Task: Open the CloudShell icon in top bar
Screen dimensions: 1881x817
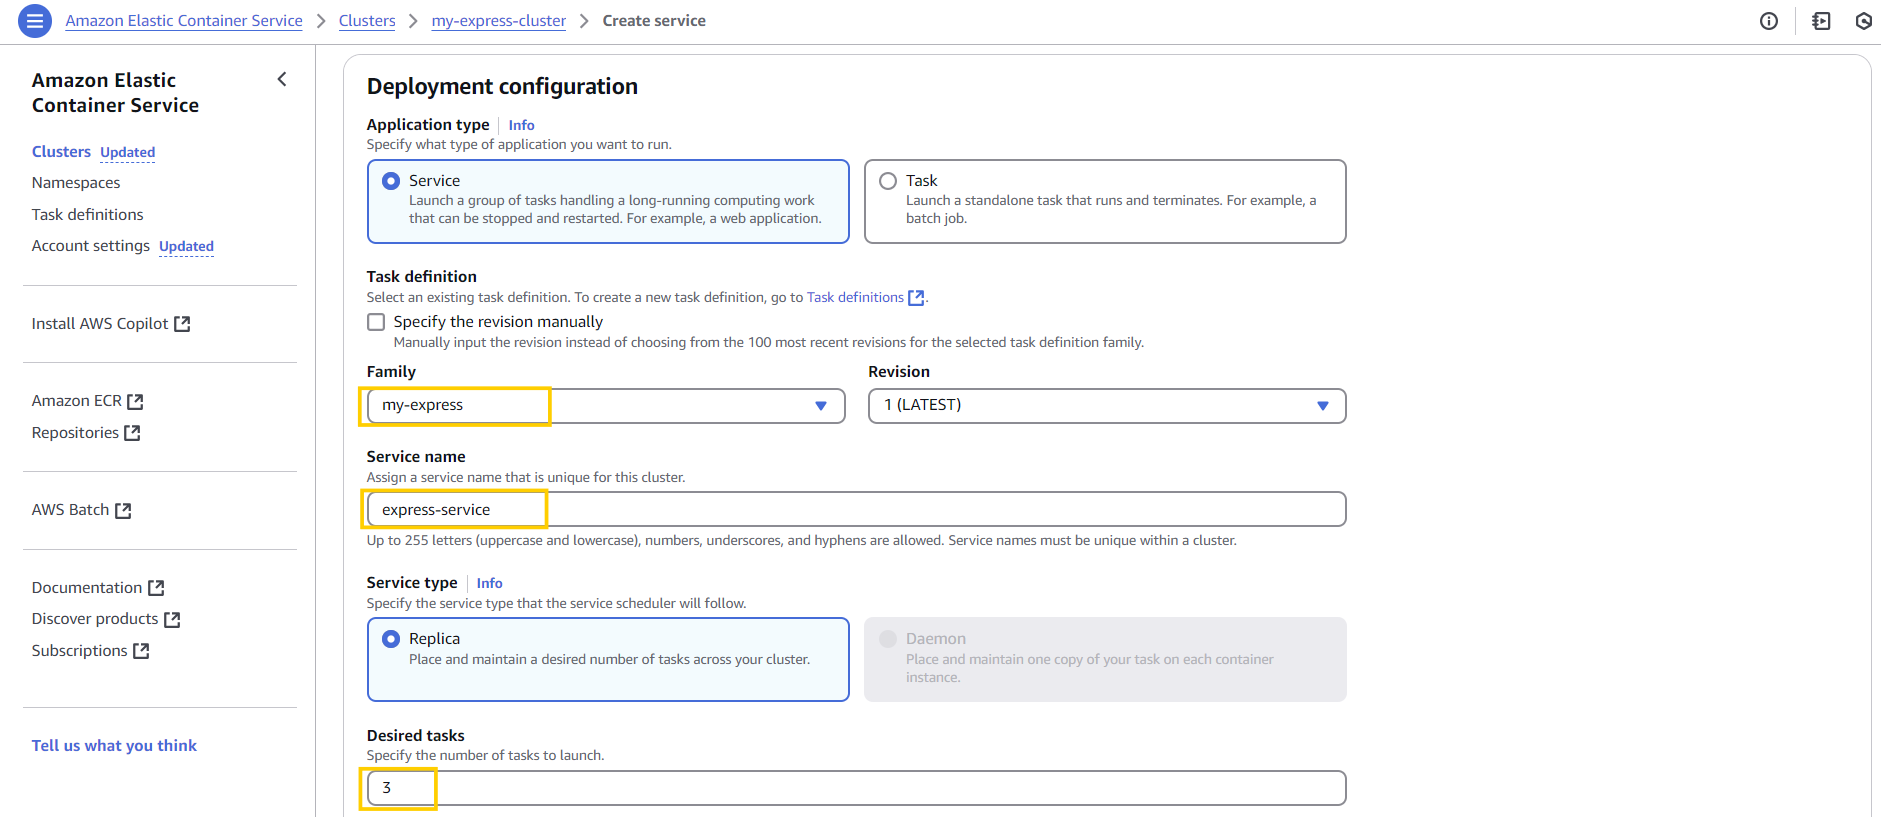Action: point(1821,21)
